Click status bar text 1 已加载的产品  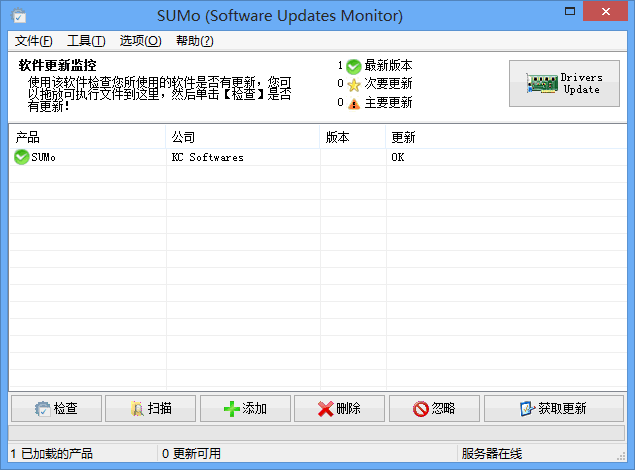pos(51,453)
